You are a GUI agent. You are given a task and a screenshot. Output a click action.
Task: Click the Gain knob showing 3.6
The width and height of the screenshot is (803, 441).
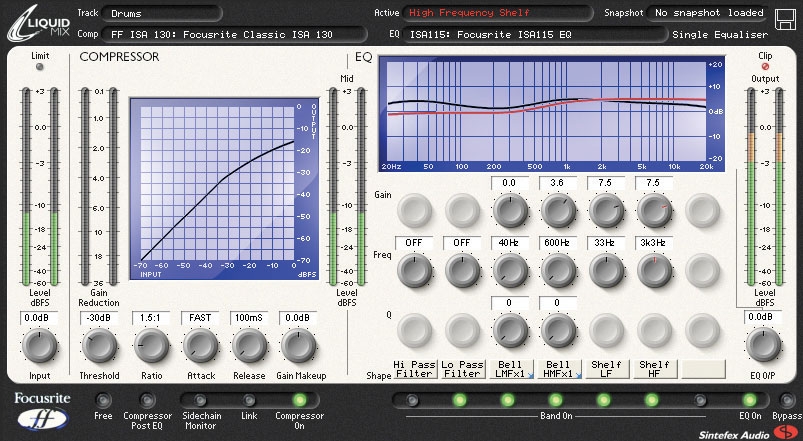coord(558,210)
